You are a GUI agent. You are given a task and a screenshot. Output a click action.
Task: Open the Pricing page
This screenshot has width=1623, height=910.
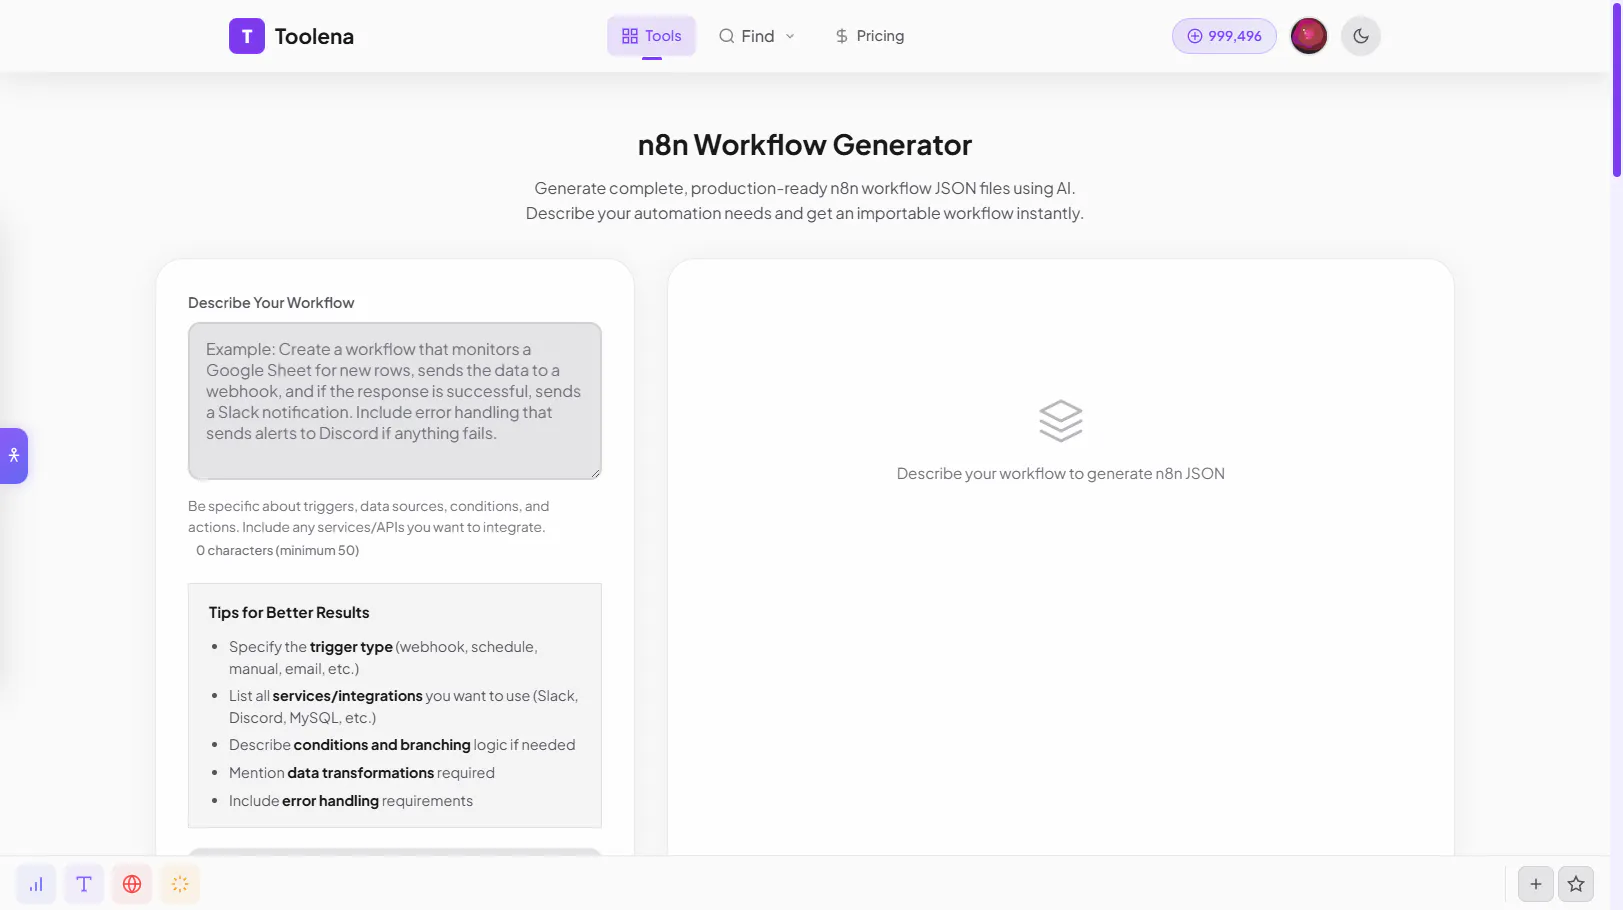[870, 36]
